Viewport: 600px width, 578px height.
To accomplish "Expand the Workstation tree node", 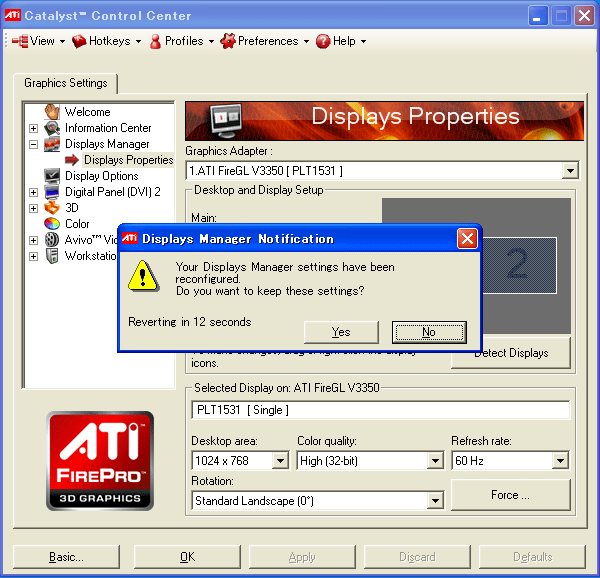I will 34,256.
